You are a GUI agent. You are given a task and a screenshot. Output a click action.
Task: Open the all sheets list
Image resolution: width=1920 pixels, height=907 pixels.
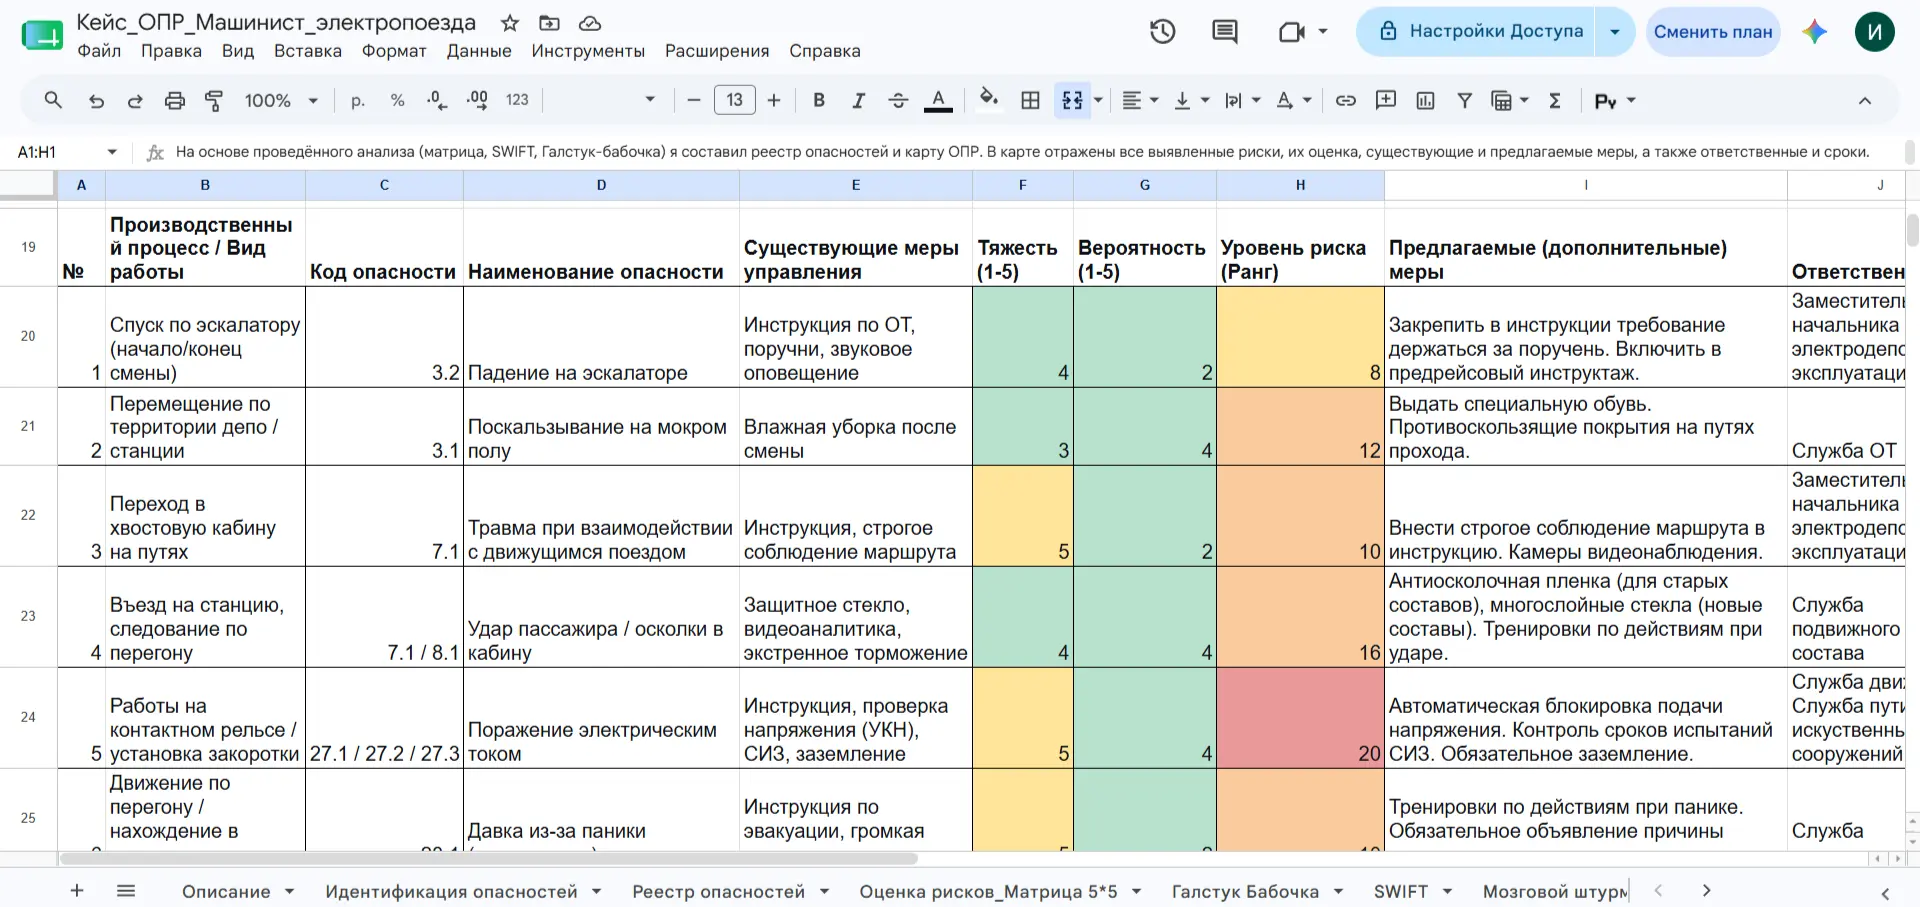tap(126, 890)
